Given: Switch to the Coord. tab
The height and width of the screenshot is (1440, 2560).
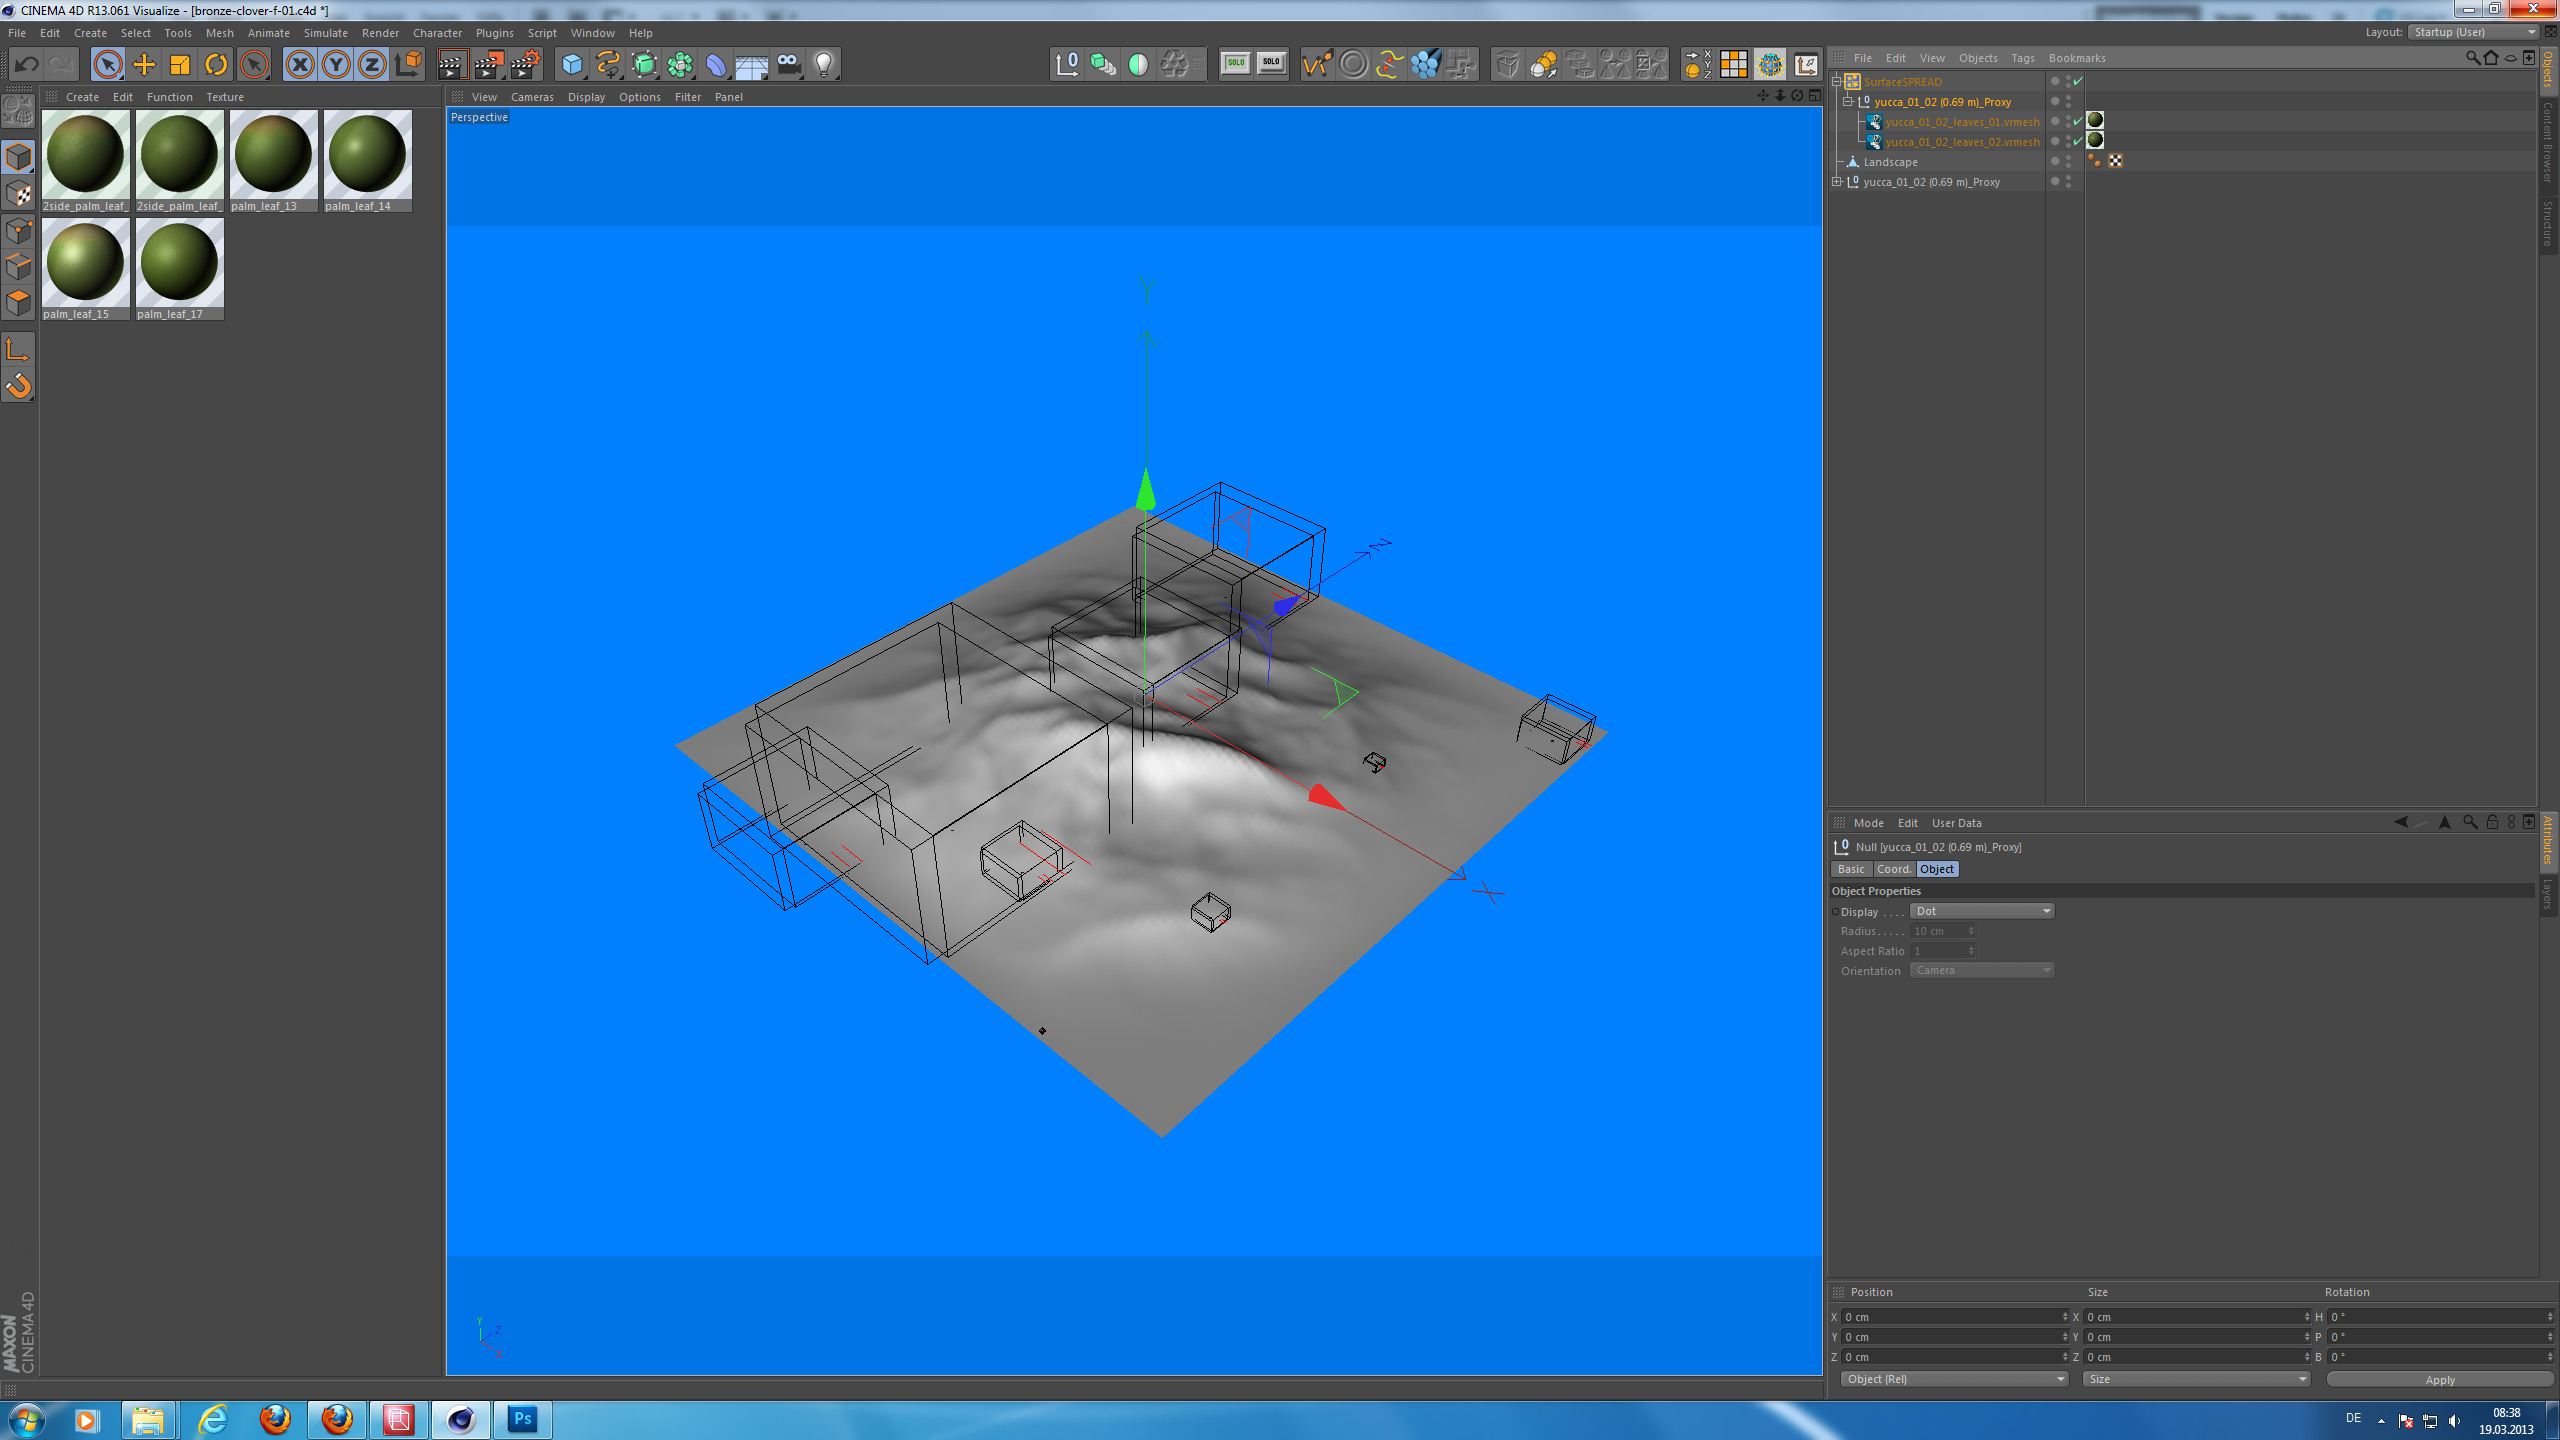Looking at the screenshot, I should pos(1893,869).
